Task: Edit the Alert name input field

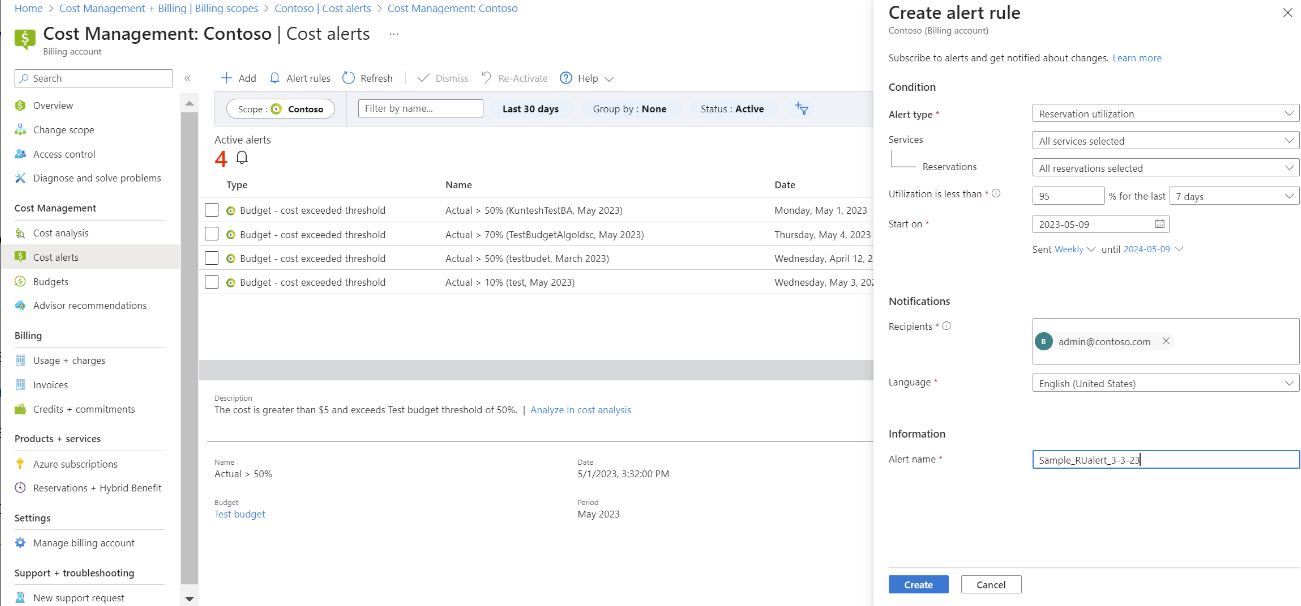Action: click(1164, 459)
